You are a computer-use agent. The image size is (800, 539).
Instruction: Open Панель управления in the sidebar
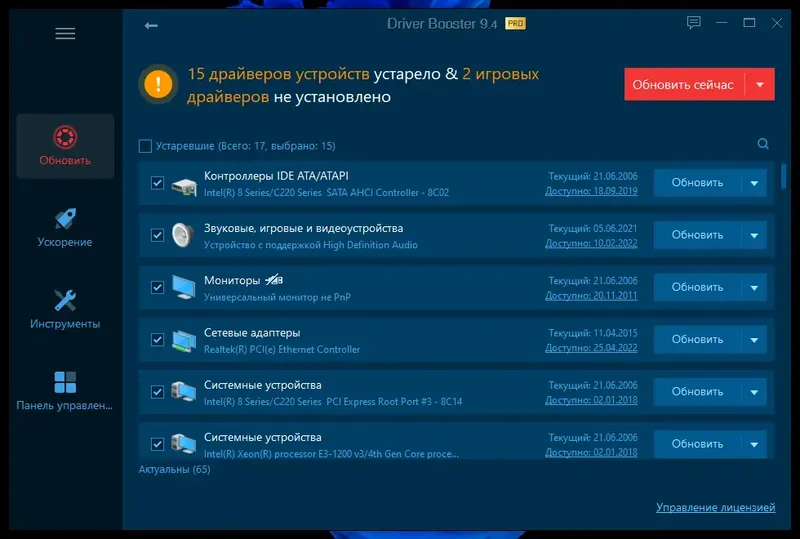(65, 391)
